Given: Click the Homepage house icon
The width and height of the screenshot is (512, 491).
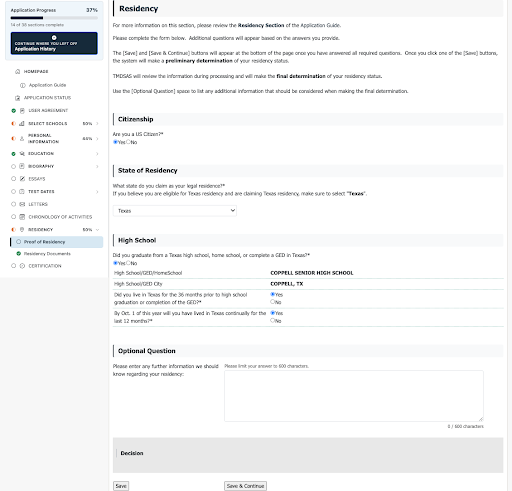Looking at the screenshot, I should pos(18,72).
